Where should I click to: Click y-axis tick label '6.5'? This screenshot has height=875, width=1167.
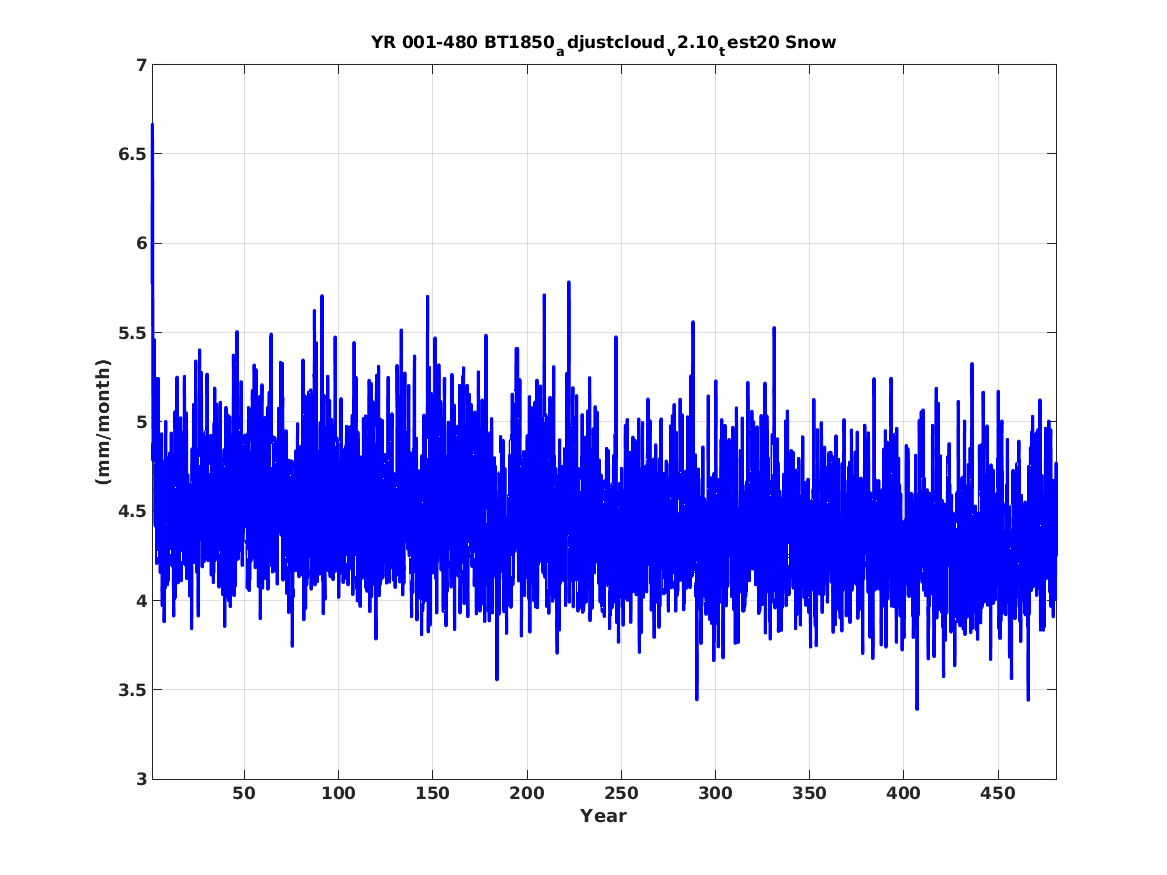pos(132,155)
